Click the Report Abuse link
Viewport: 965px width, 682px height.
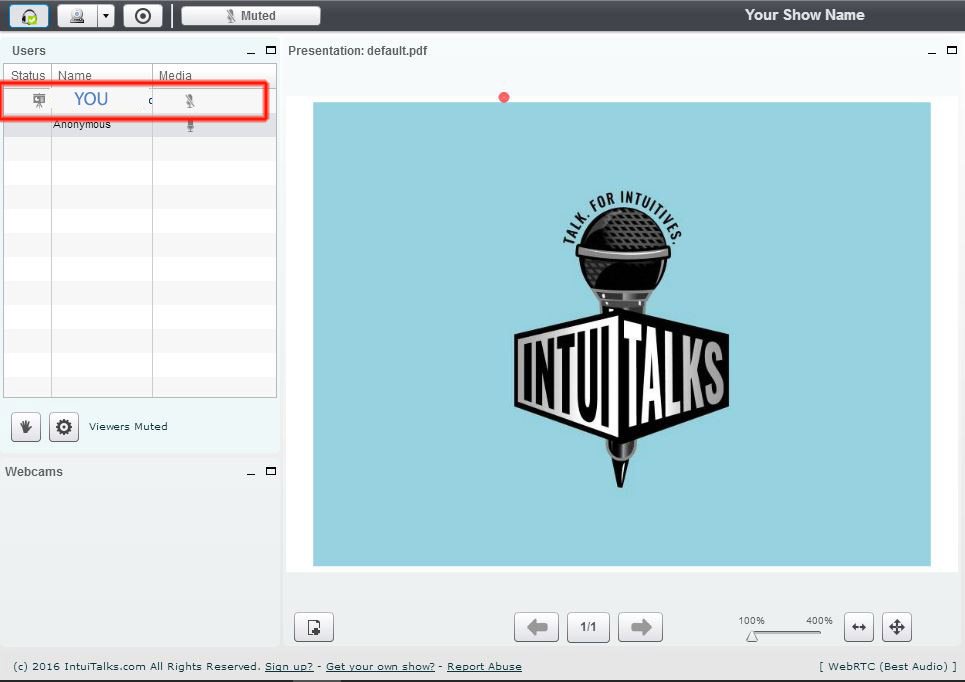point(484,667)
